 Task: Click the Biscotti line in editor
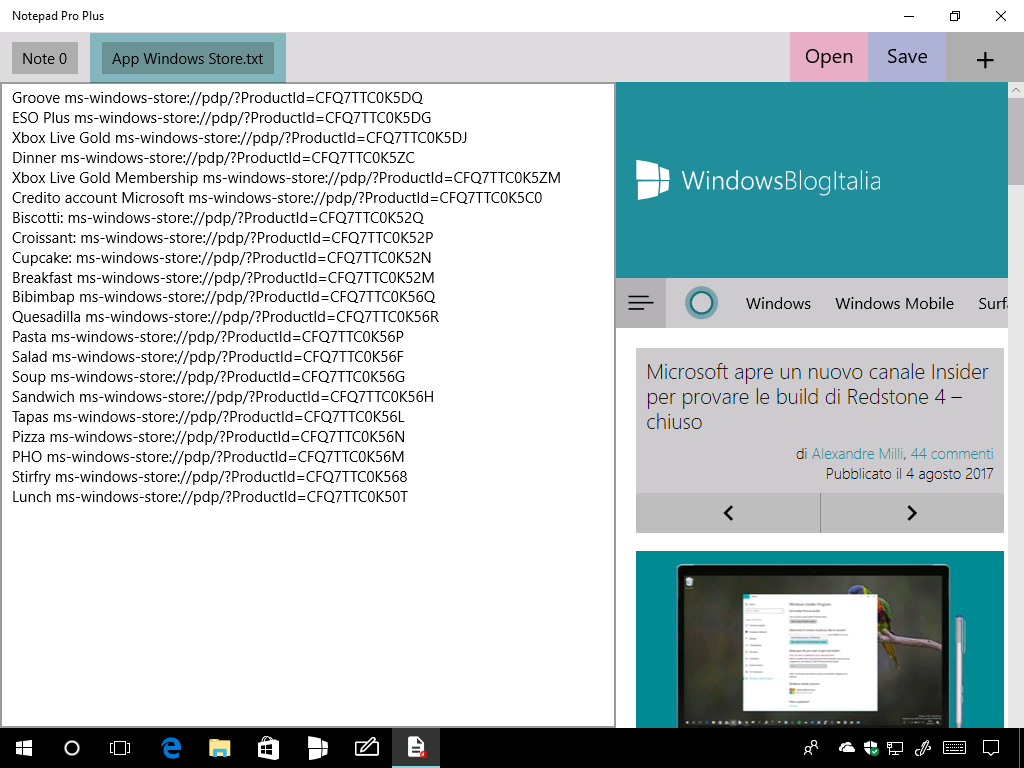coord(217,217)
